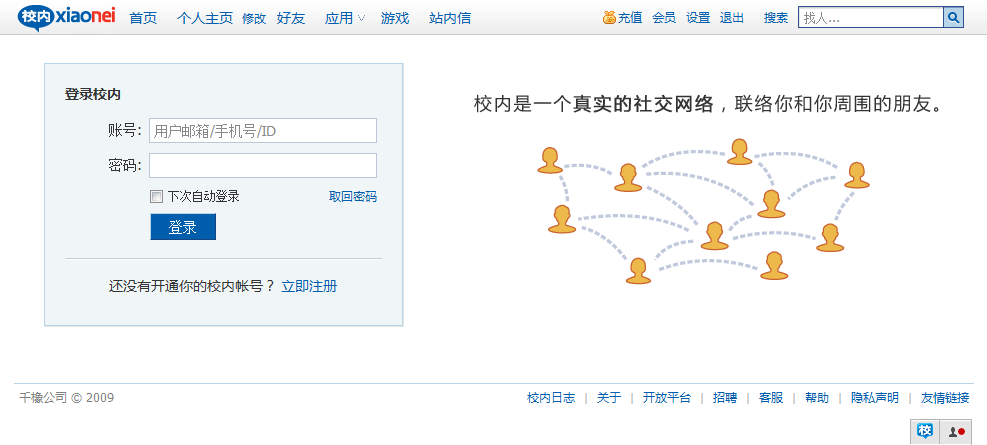Click the 密码 password input field

coord(263,166)
